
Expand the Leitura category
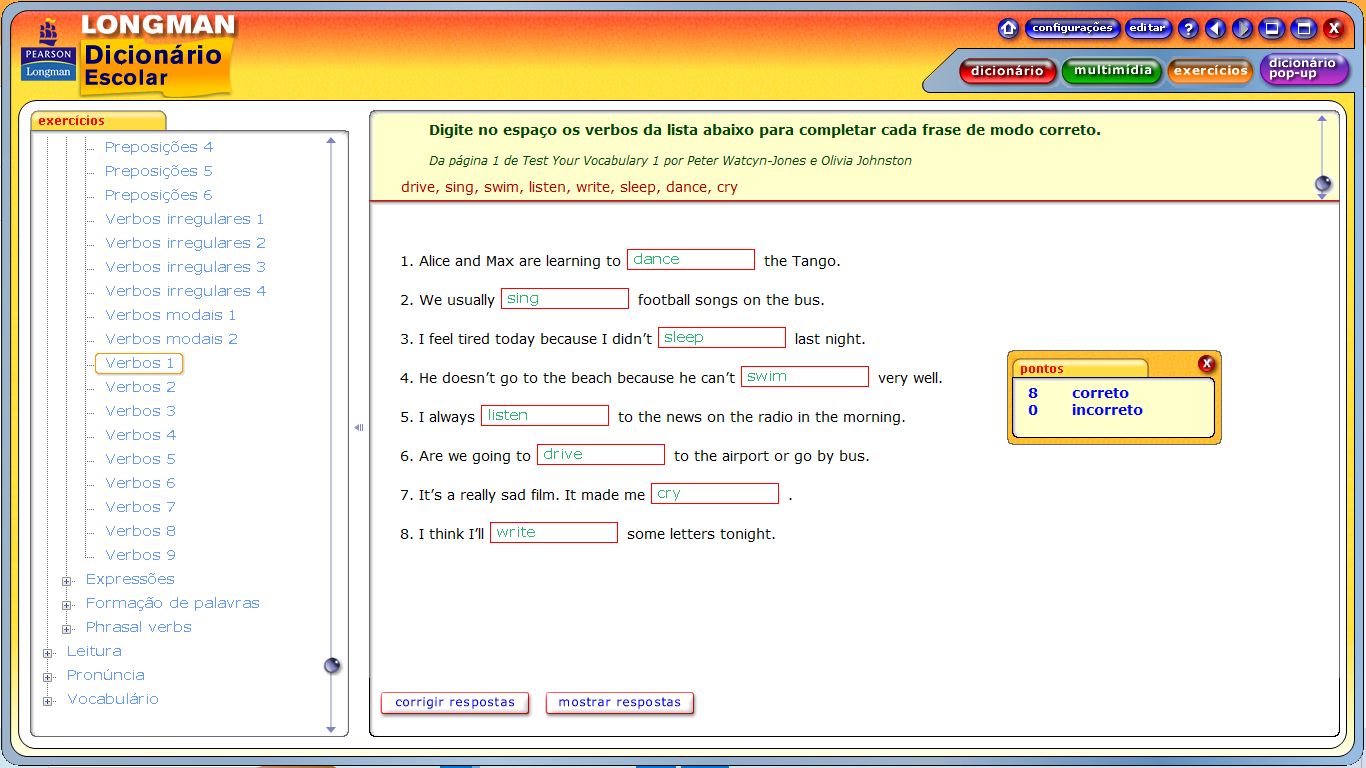click(x=48, y=653)
